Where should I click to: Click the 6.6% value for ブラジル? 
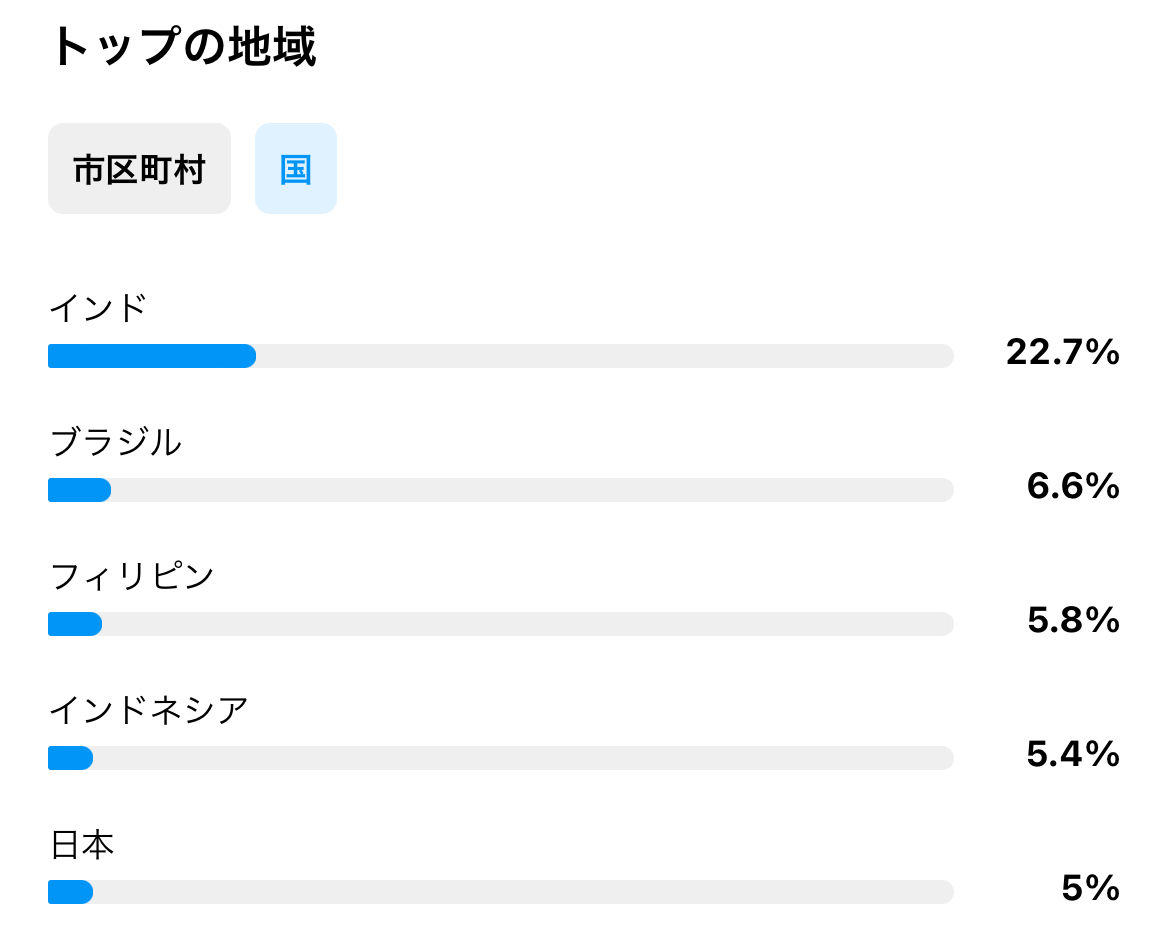tap(1072, 486)
